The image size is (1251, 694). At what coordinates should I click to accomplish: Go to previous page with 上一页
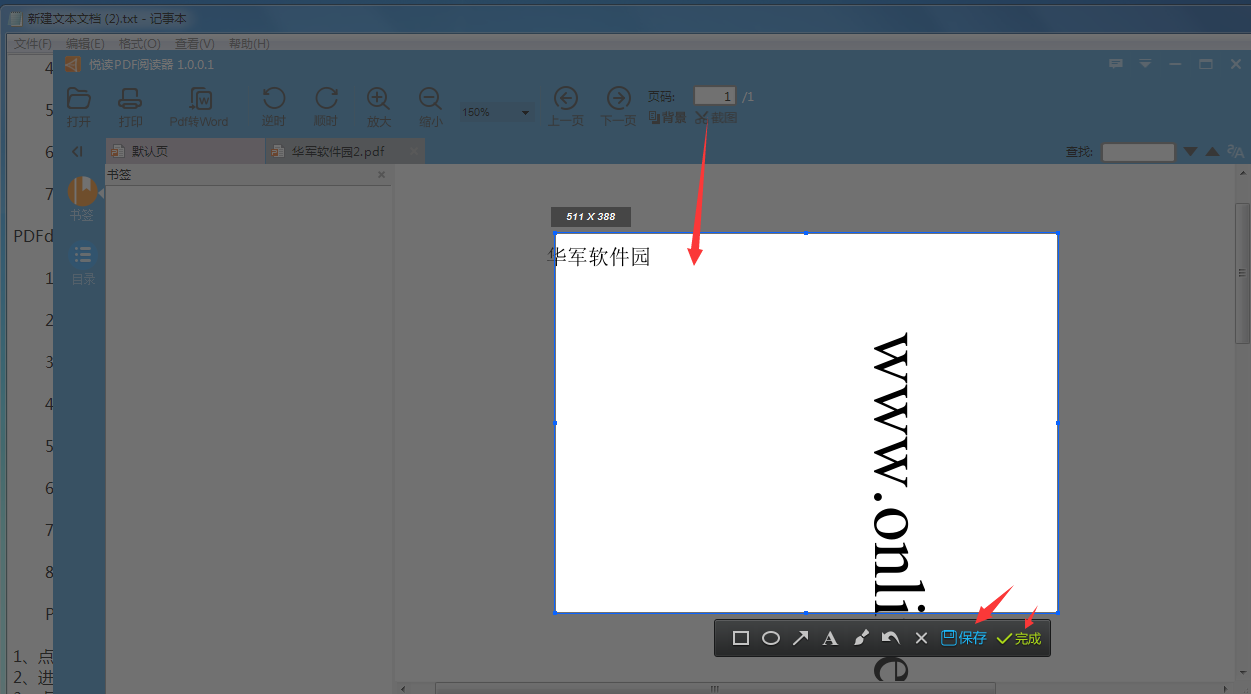565,107
